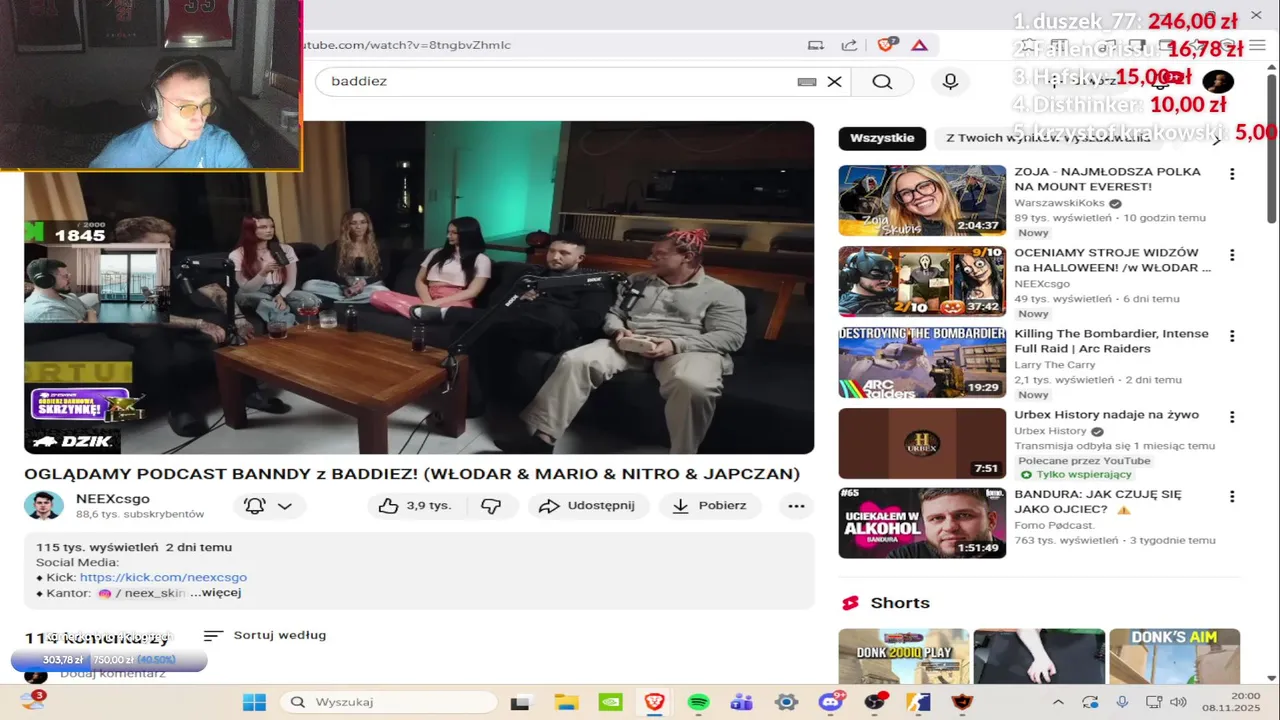Open Spotify from the taskbar

pos(698,702)
